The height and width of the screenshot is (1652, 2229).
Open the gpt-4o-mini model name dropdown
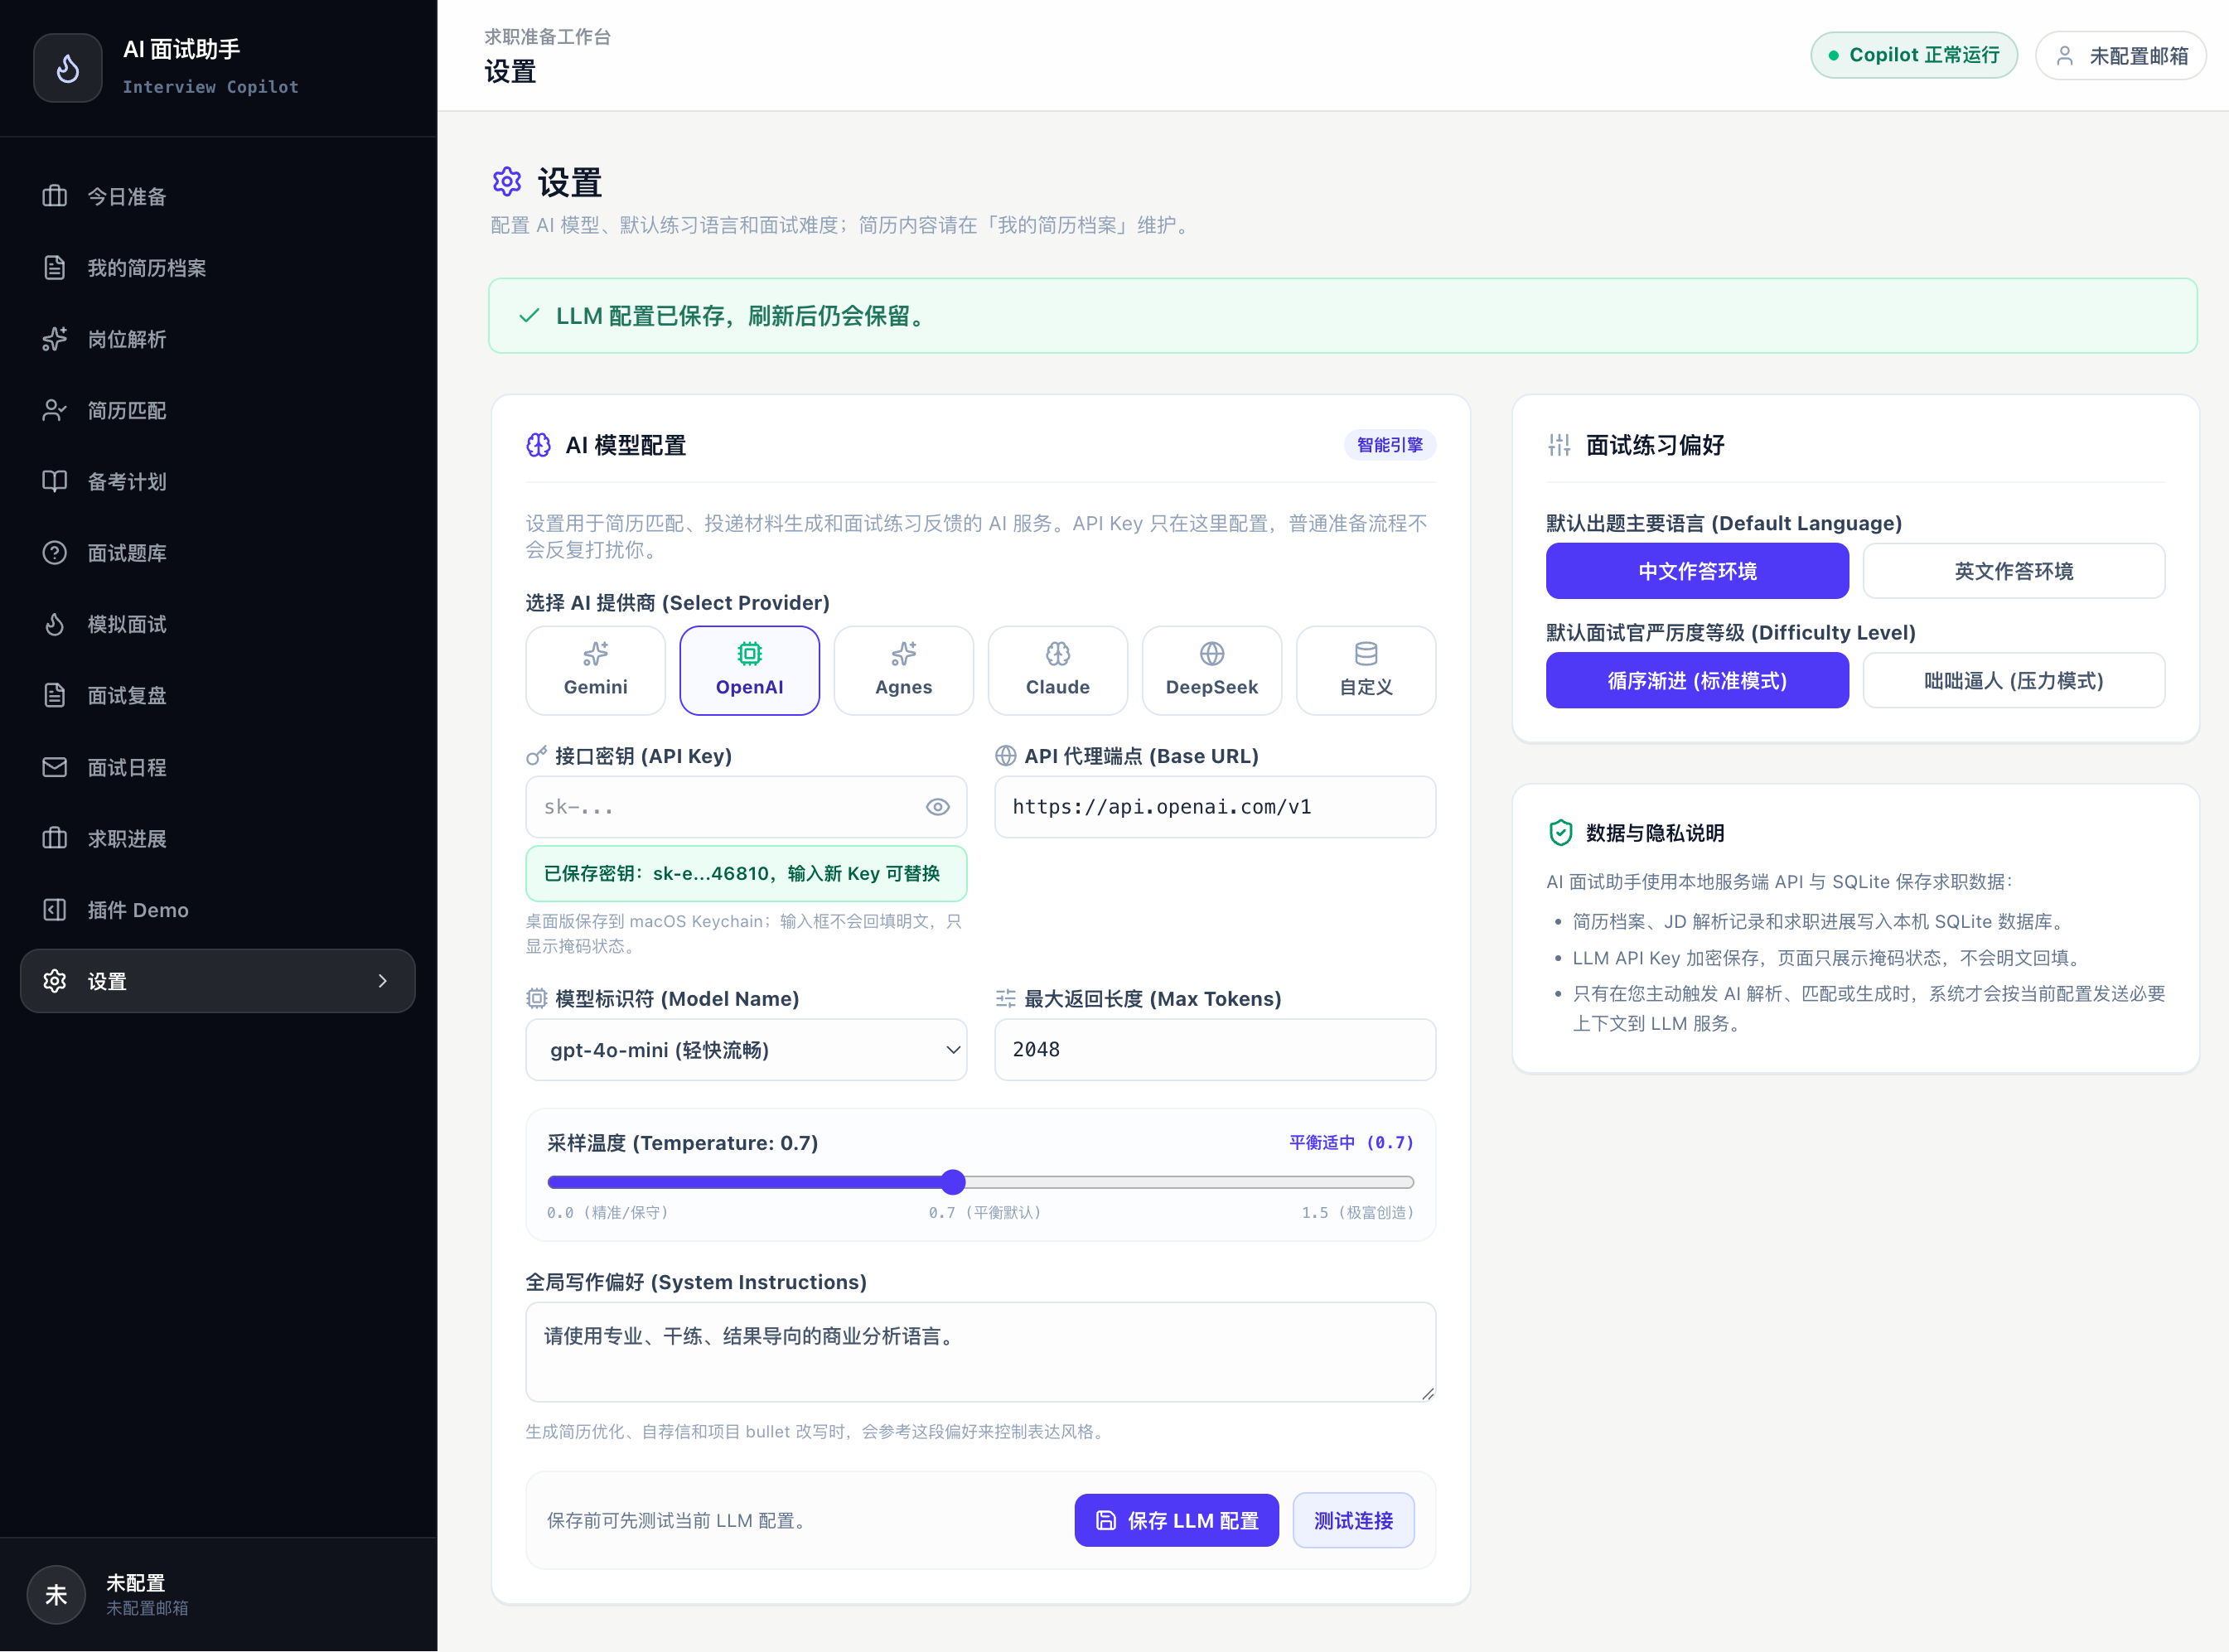[x=746, y=1049]
